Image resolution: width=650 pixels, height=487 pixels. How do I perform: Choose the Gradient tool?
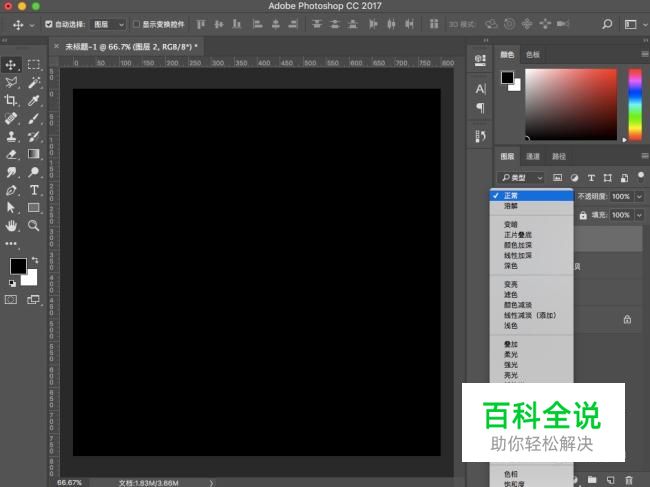[x=34, y=154]
